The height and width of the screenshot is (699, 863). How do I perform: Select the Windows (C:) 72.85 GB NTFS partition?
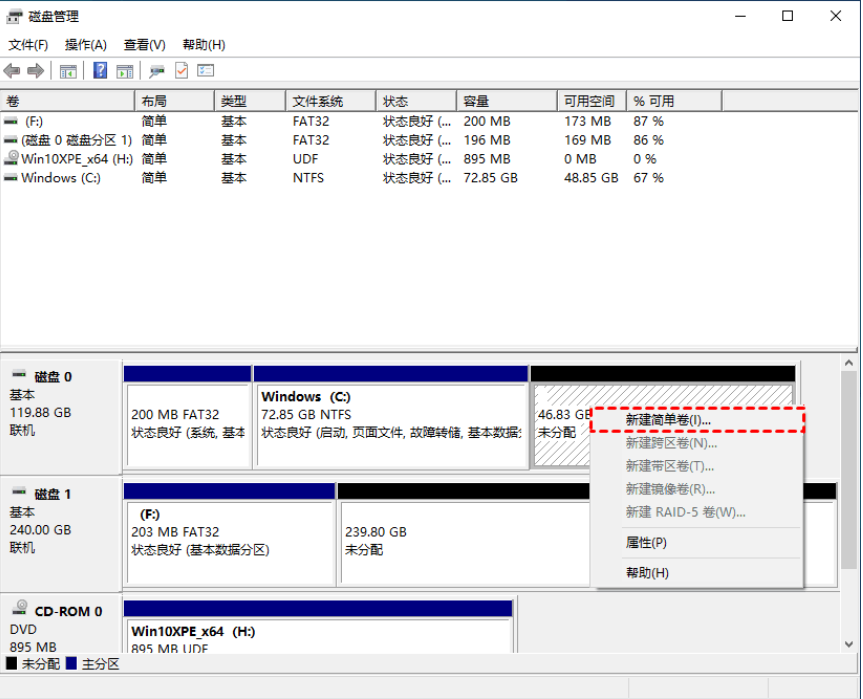[391, 417]
